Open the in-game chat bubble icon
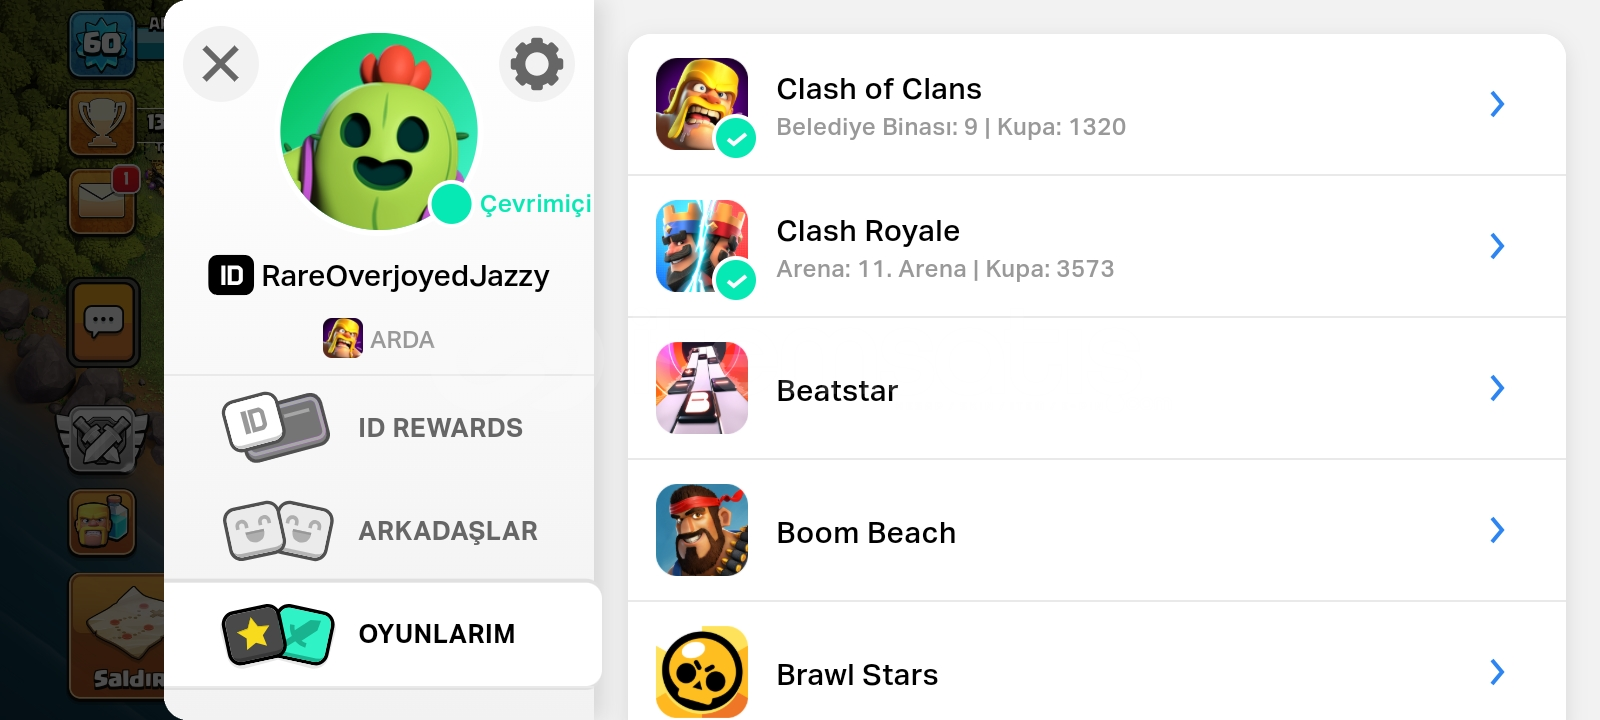Viewport: 1600px width, 720px height. [x=104, y=322]
